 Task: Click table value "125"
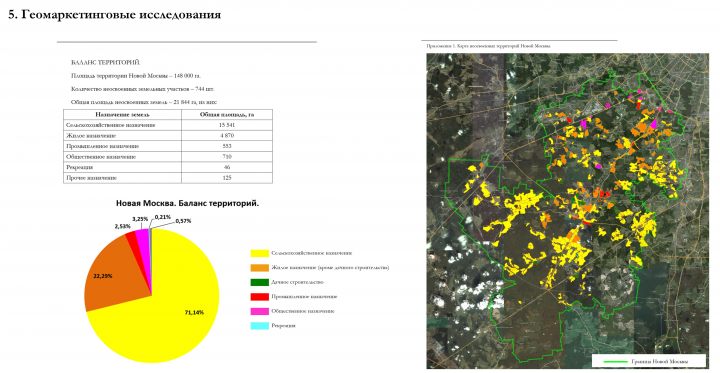[227, 178]
